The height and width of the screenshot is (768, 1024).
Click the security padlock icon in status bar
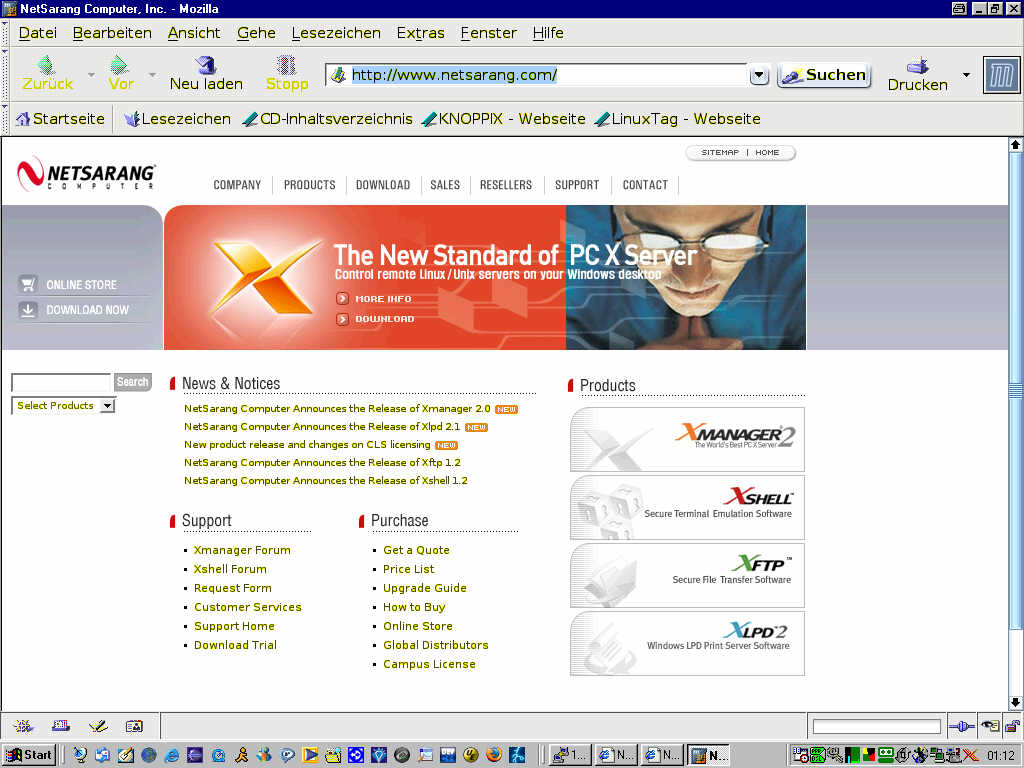coord(1012,726)
